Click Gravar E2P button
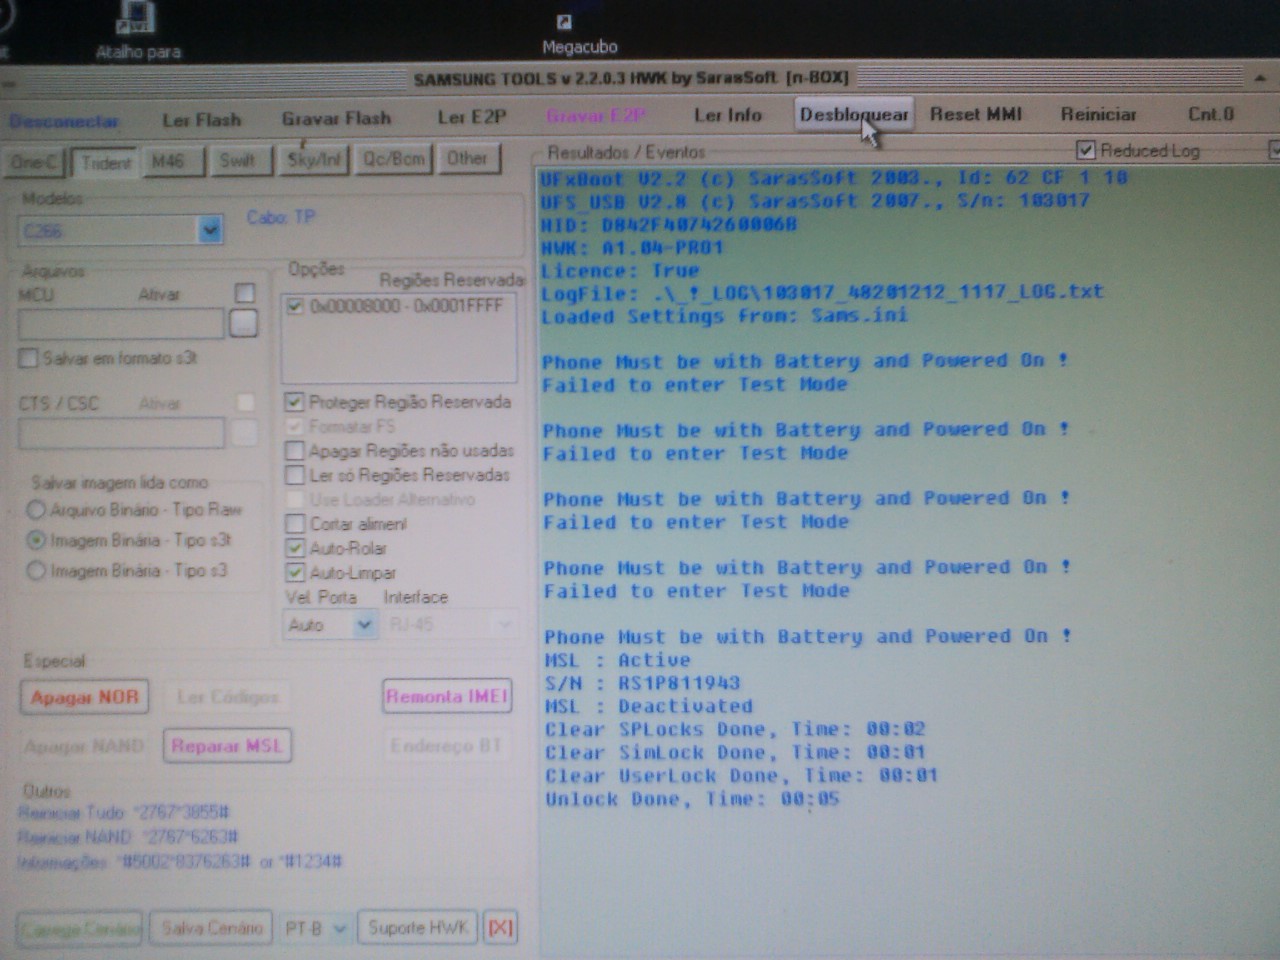The width and height of the screenshot is (1280, 960). click(x=596, y=117)
